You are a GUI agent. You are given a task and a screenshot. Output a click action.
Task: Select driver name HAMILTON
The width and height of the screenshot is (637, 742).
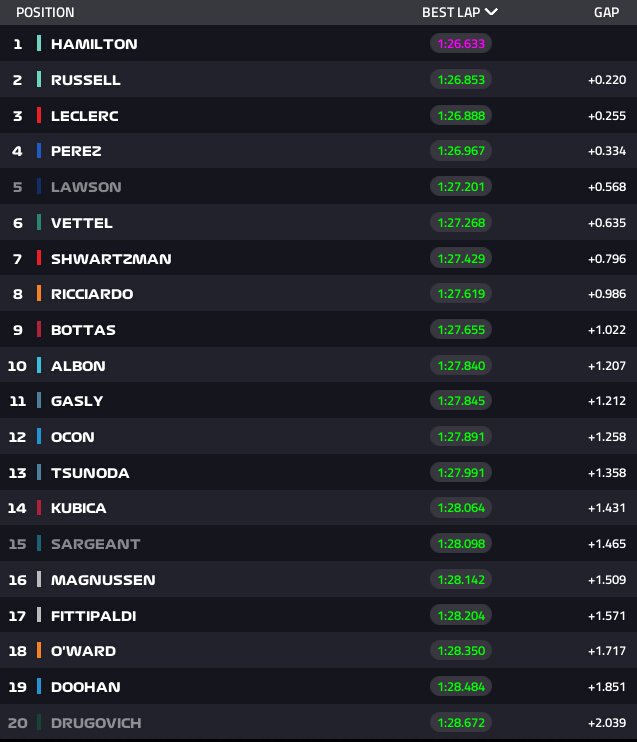(94, 44)
